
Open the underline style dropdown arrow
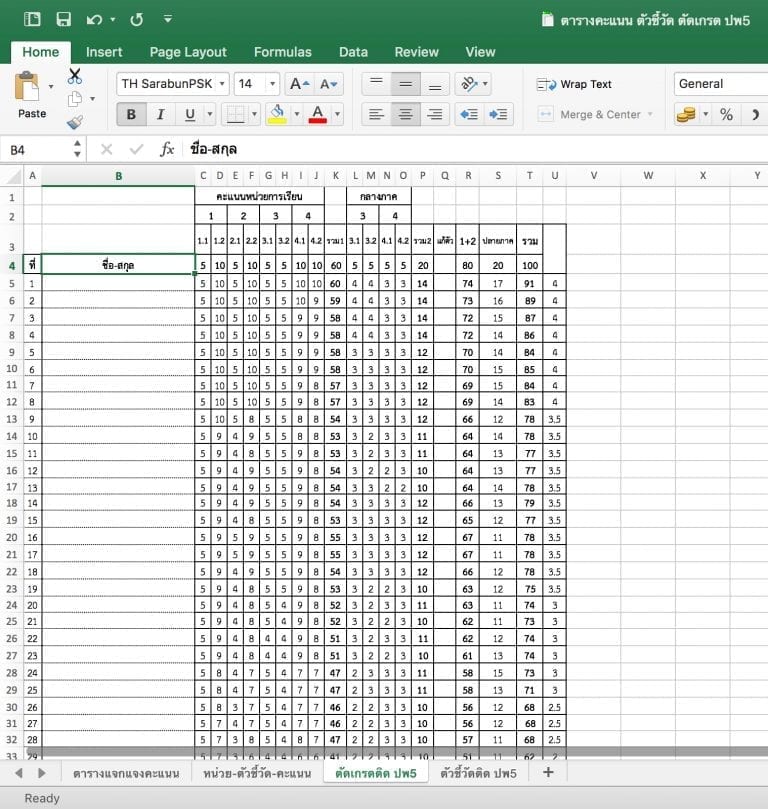[x=209, y=114]
